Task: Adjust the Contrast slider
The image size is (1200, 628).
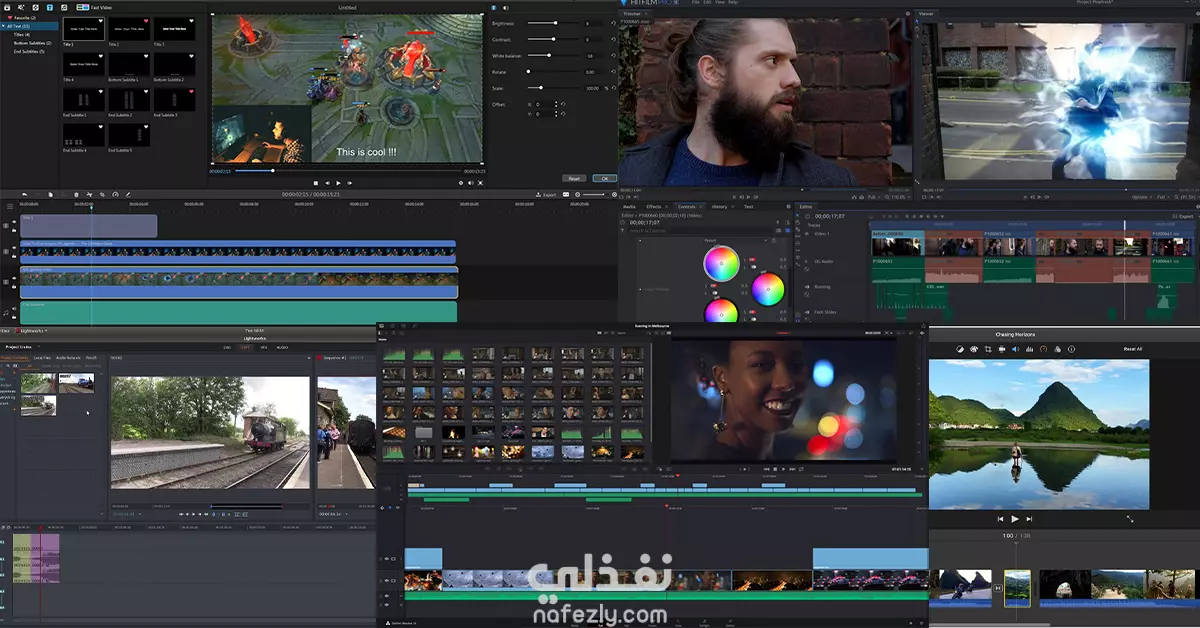Action: coord(553,39)
